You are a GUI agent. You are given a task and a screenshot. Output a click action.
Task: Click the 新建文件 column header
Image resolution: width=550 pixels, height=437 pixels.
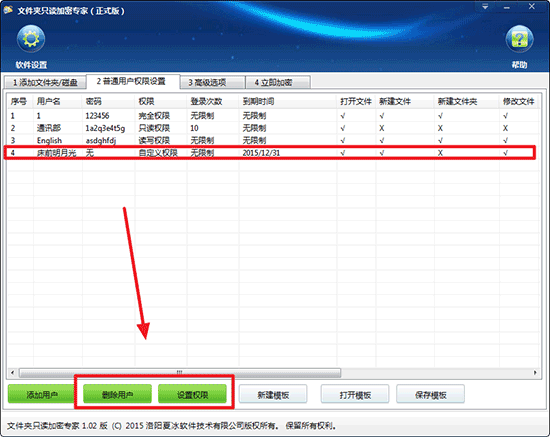(405, 101)
